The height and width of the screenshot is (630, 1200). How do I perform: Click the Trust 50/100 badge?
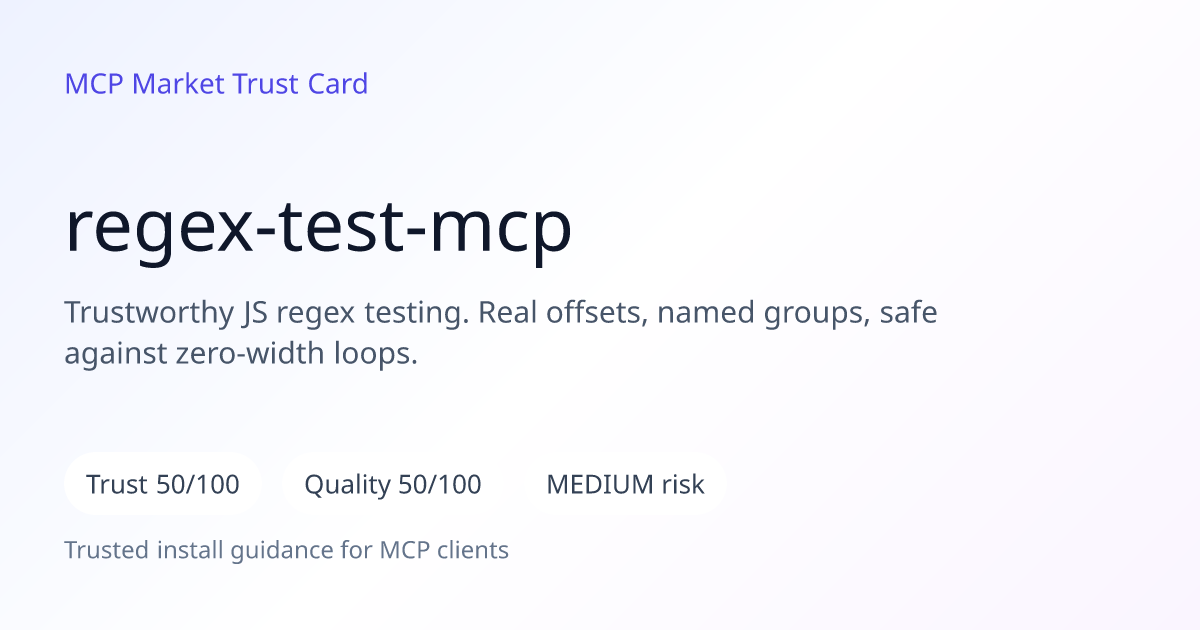[163, 485]
